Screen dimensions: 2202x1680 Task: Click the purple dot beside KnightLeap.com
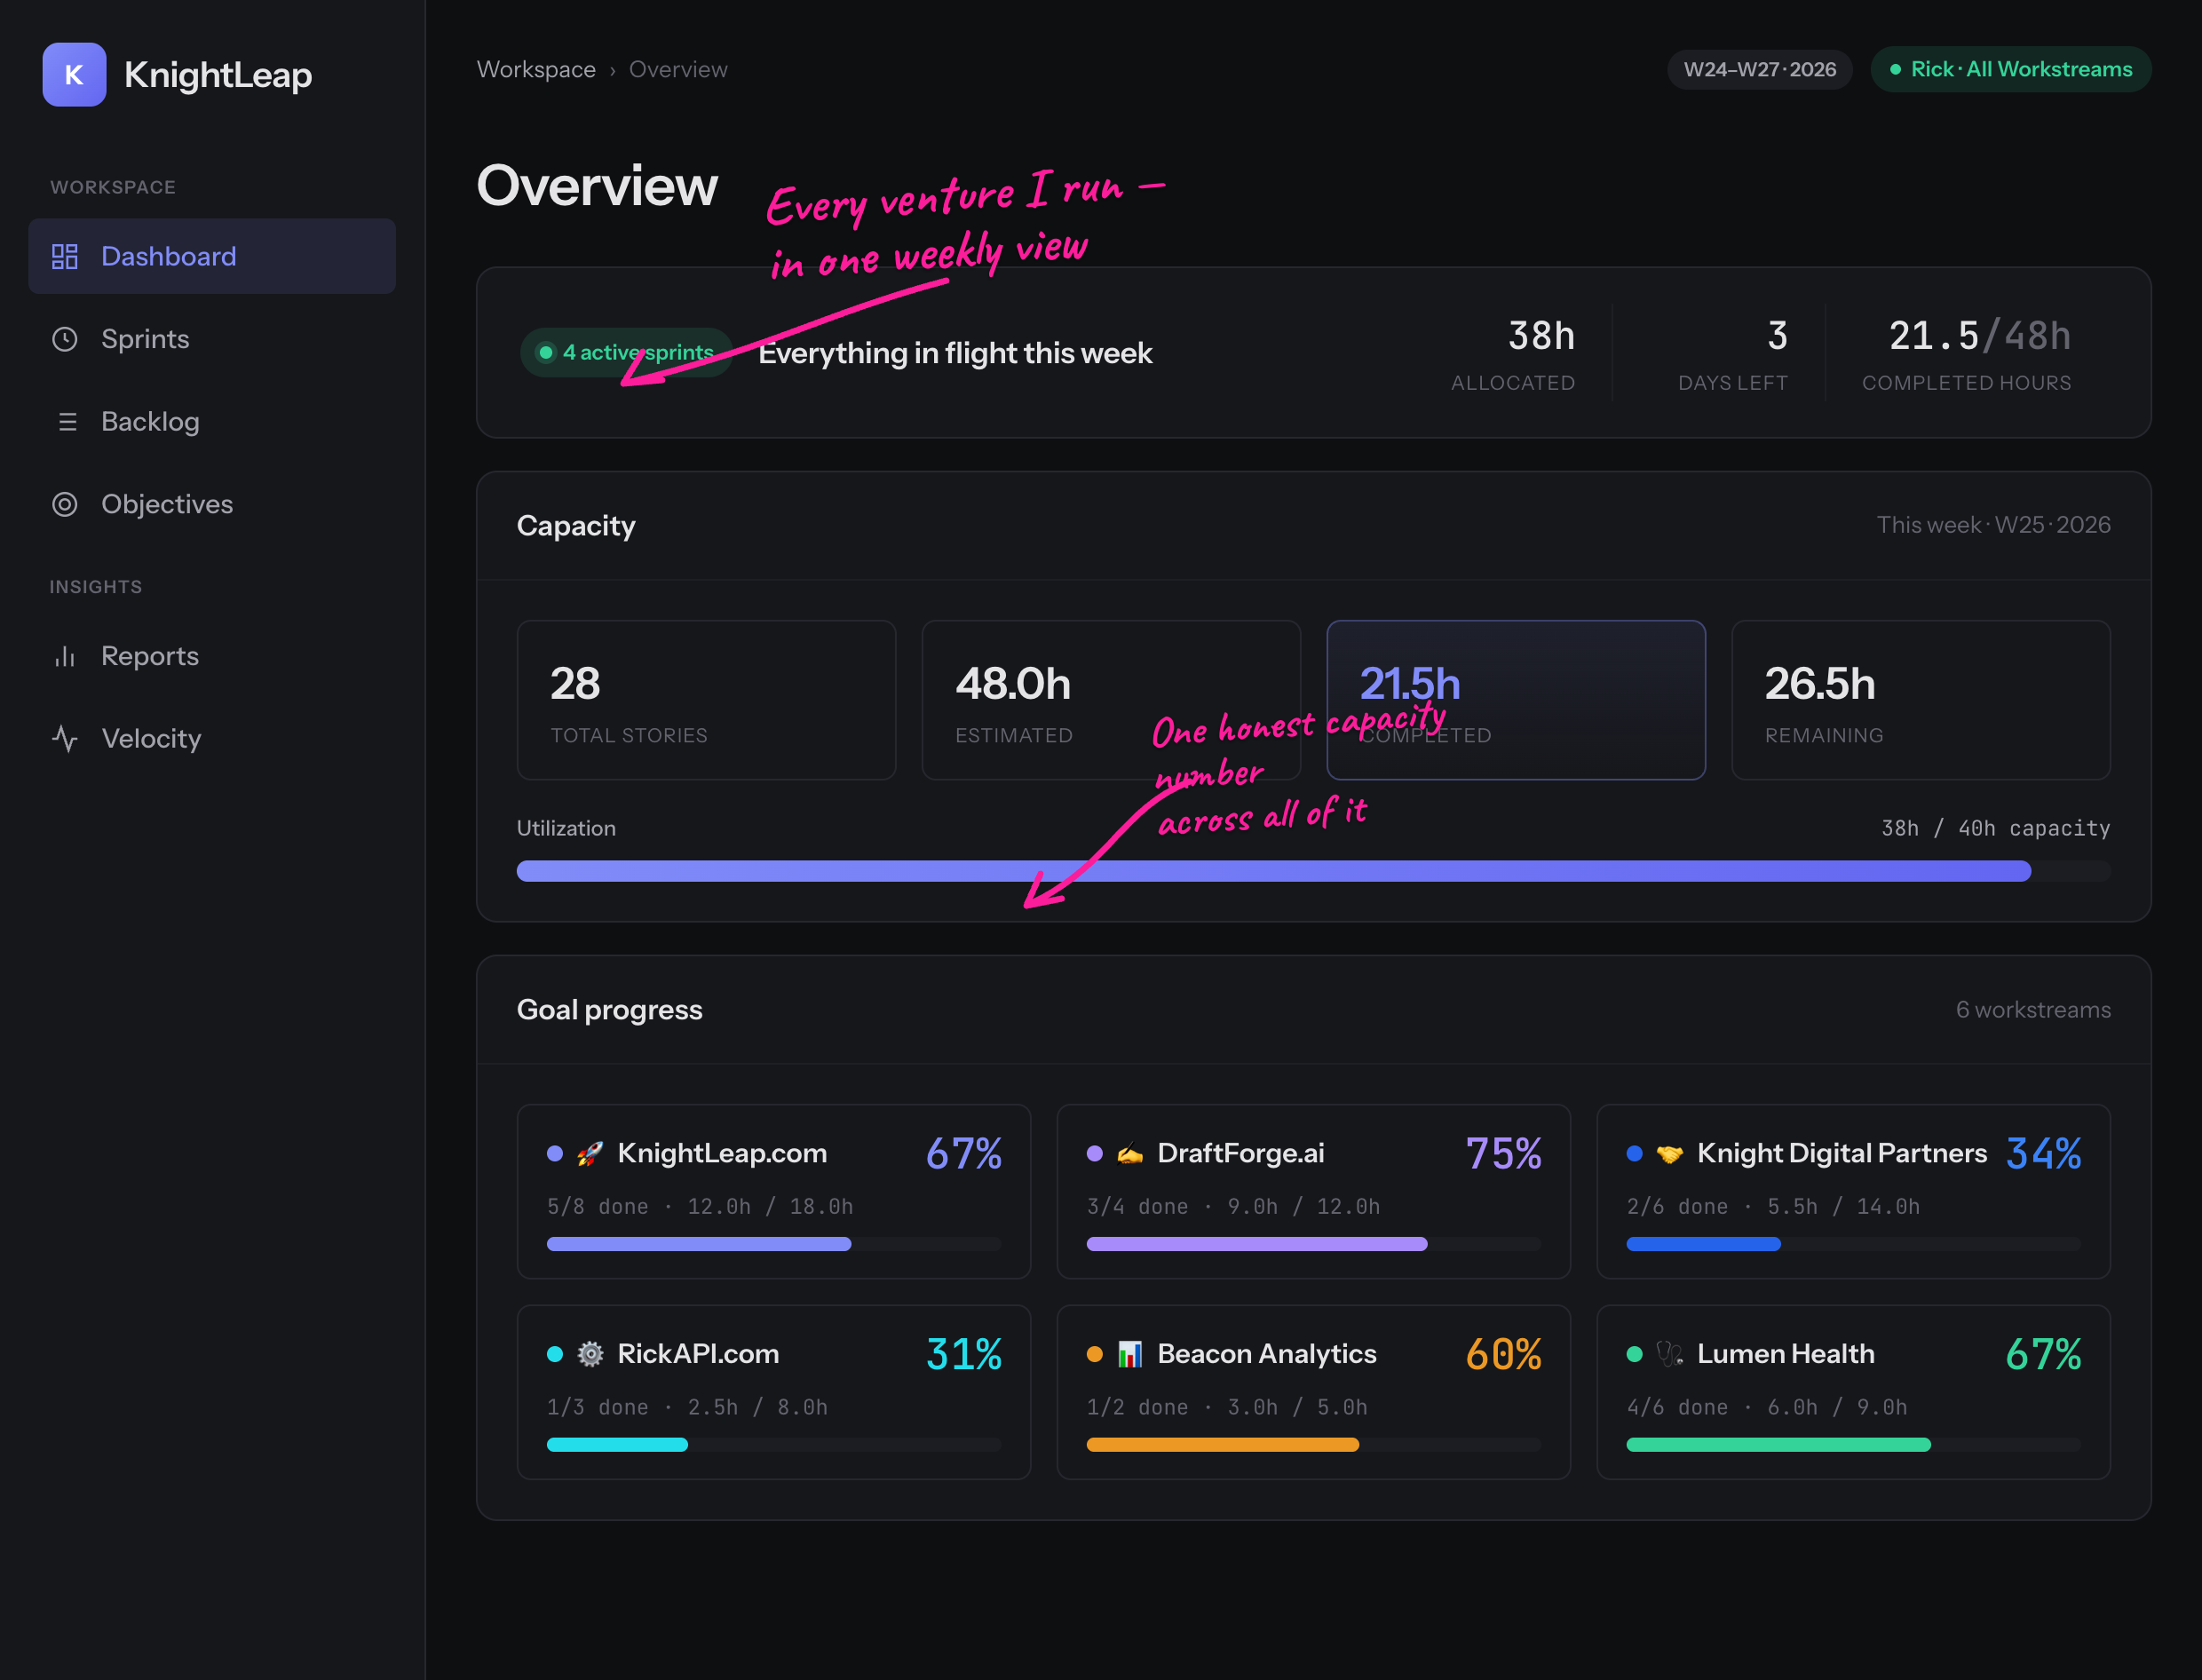click(555, 1153)
